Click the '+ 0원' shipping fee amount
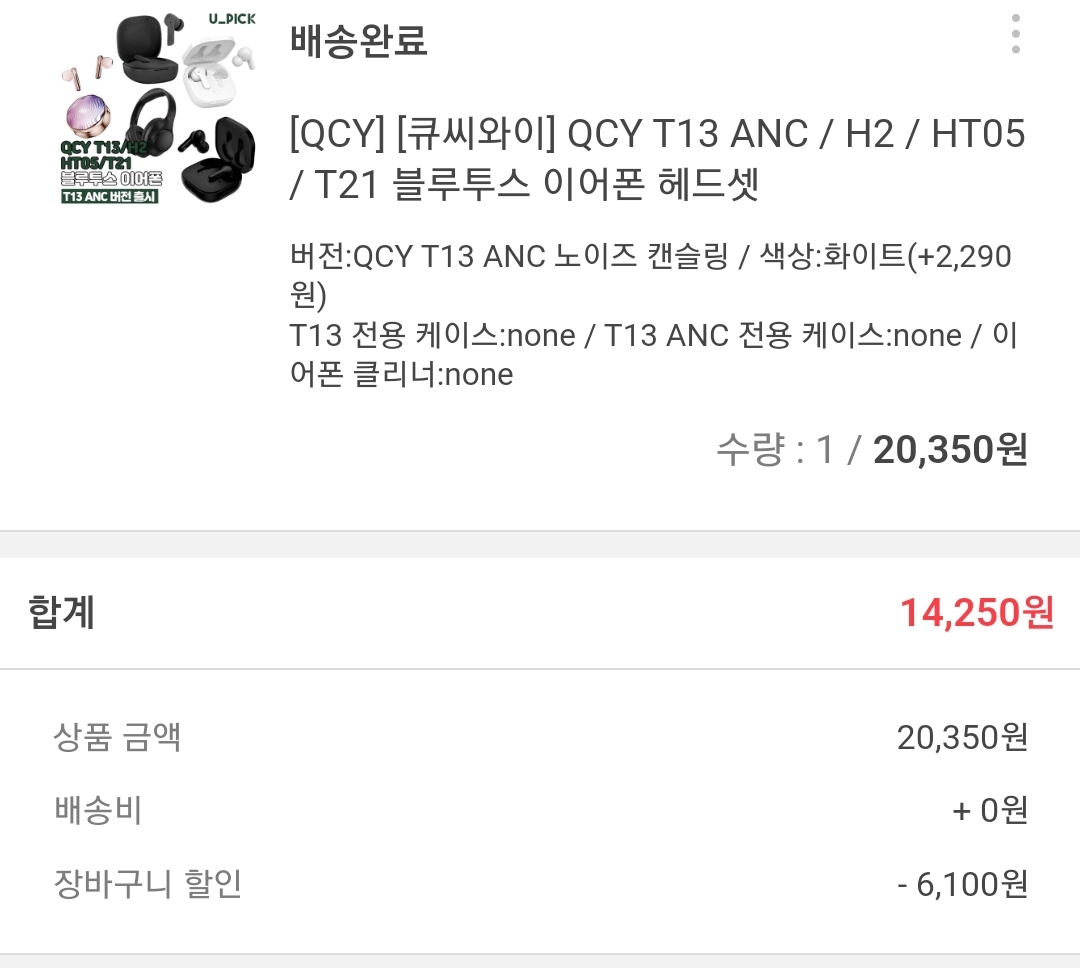This screenshot has width=1080, height=968. [989, 810]
